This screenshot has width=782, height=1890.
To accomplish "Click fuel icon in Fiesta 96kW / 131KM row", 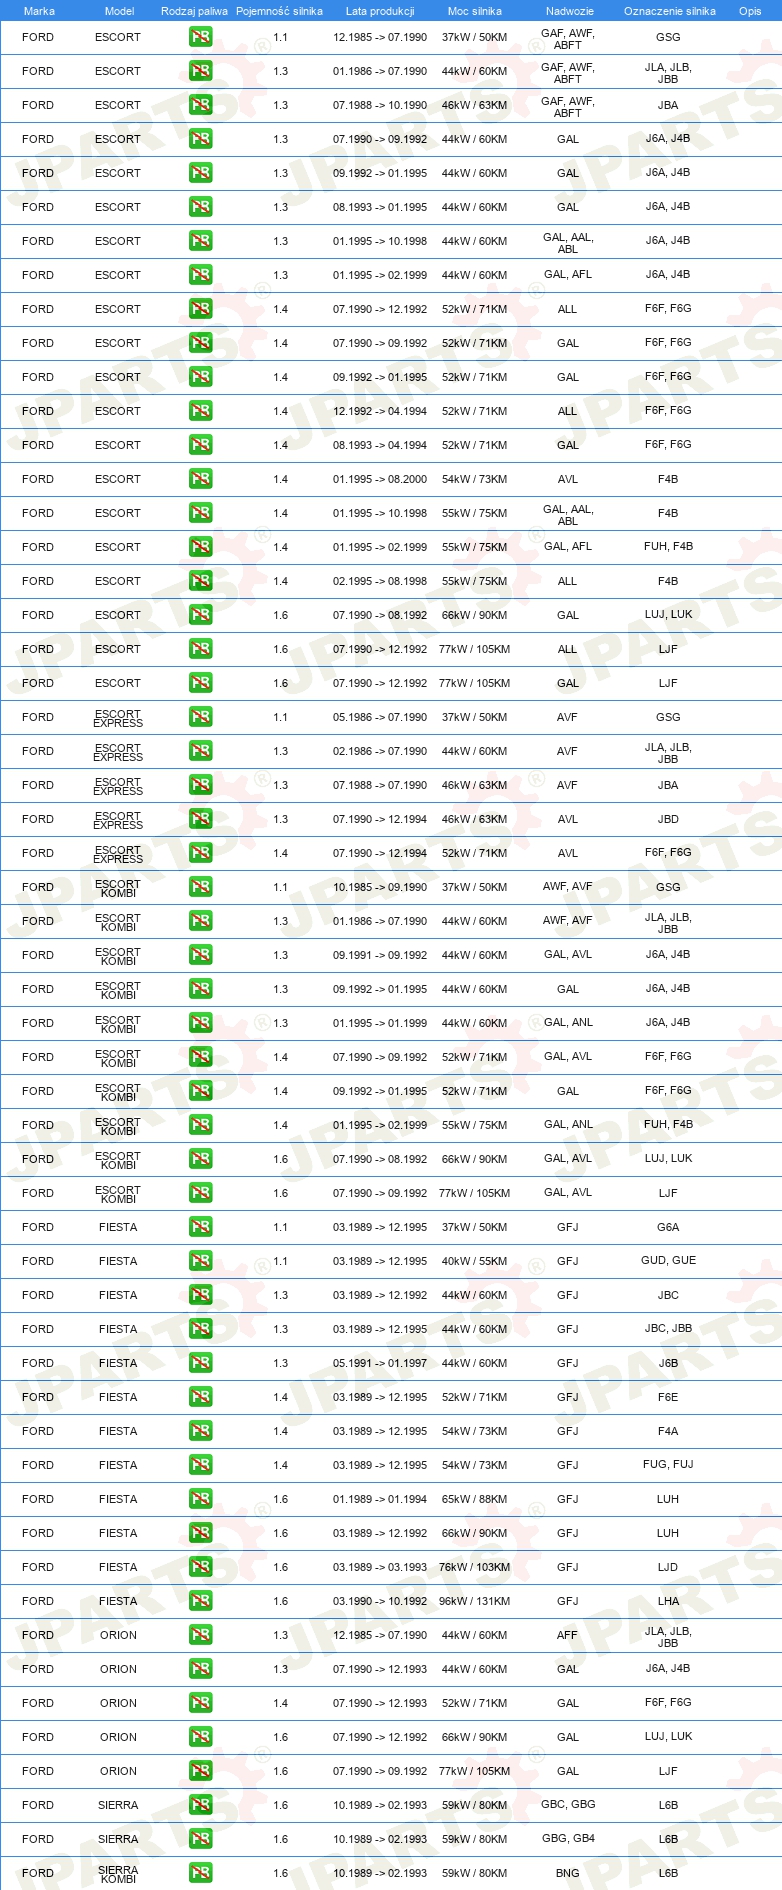I will tap(200, 1601).
